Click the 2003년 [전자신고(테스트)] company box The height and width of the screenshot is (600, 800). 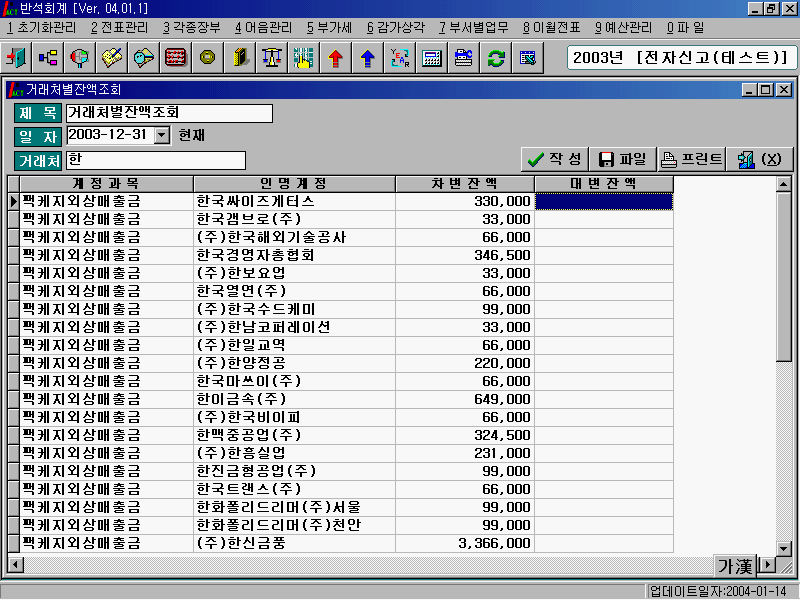click(681, 57)
